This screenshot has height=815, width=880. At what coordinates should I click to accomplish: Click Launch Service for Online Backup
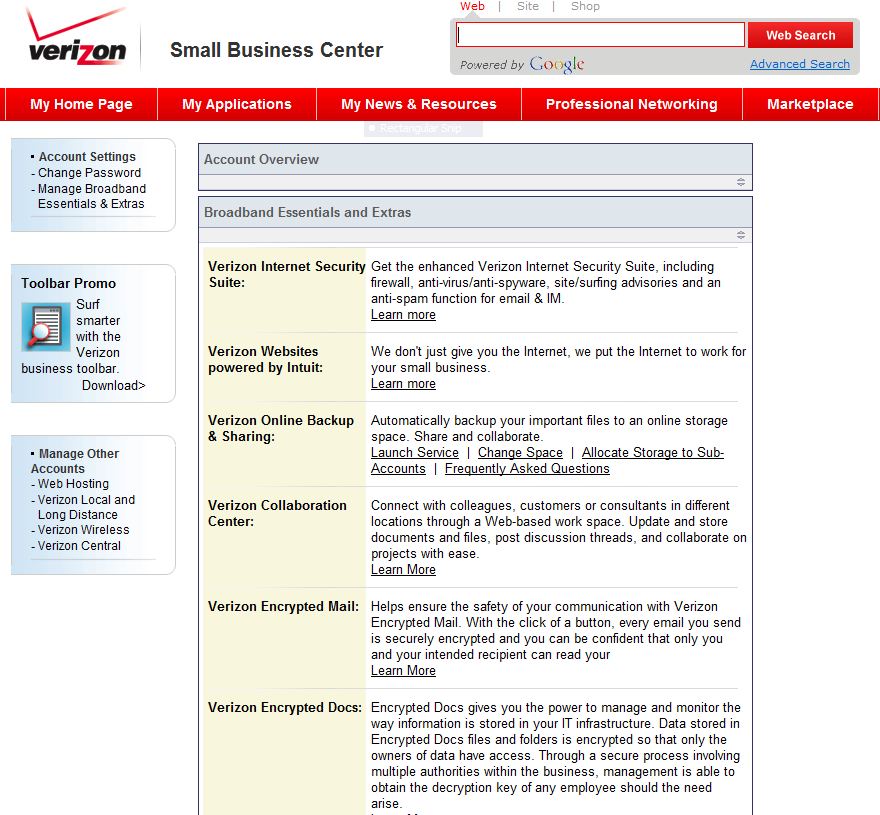pos(415,453)
